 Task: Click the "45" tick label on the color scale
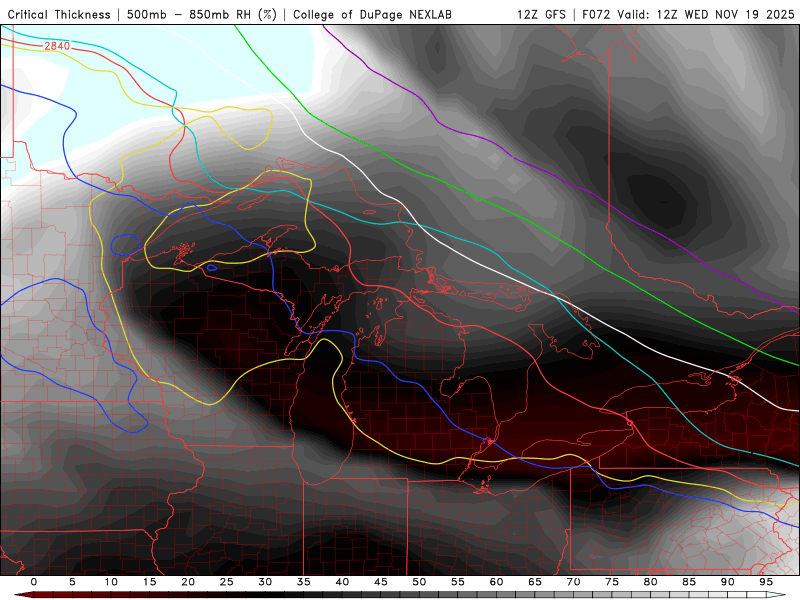381,582
